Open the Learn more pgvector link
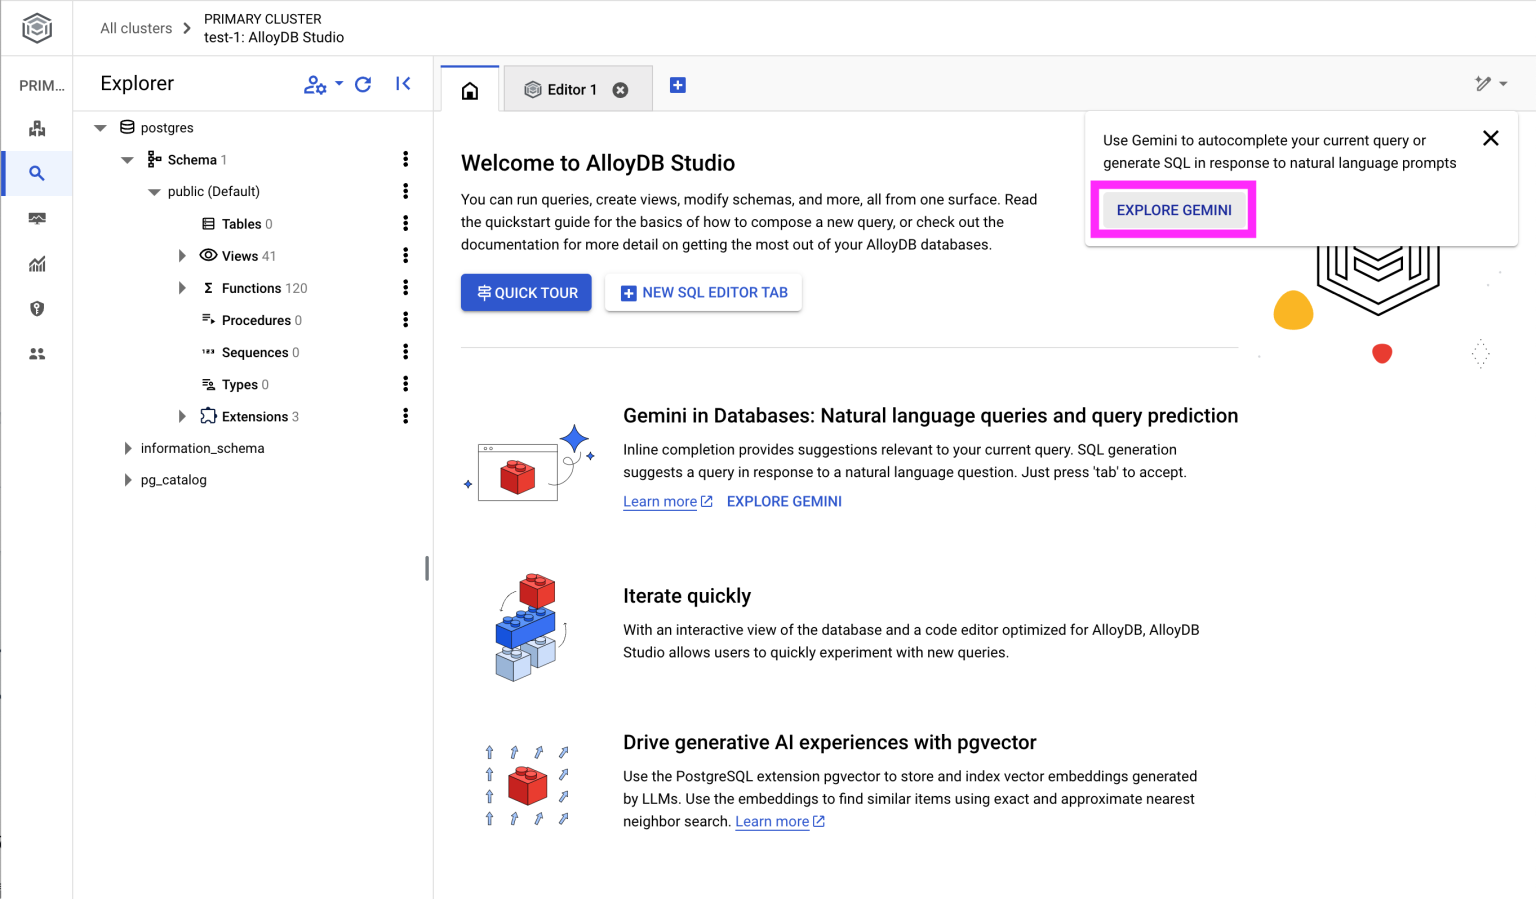This screenshot has height=899, width=1536. (x=772, y=821)
